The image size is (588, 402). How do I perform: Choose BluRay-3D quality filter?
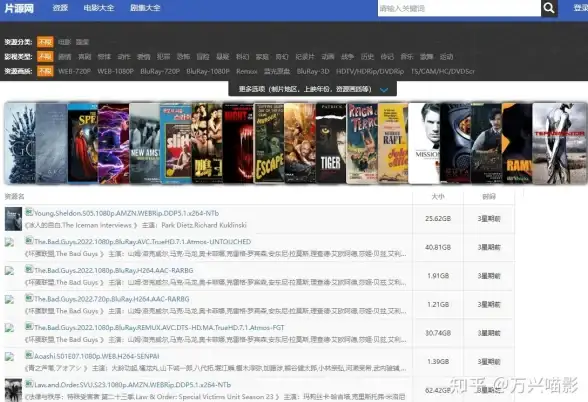tap(313, 71)
